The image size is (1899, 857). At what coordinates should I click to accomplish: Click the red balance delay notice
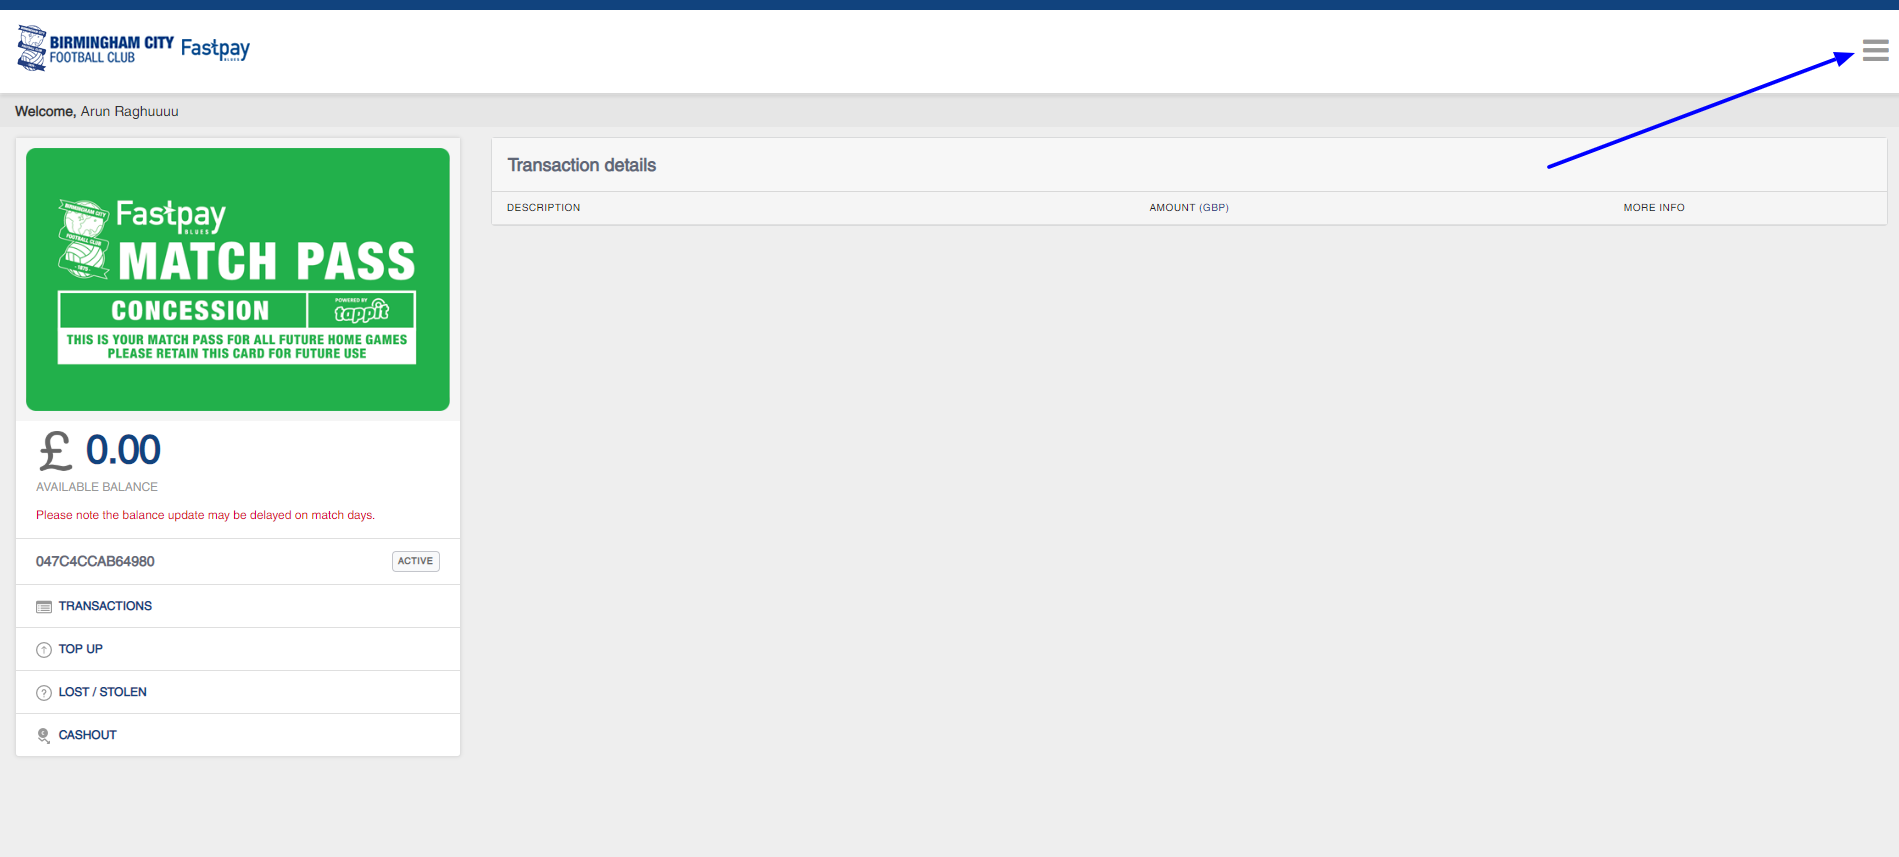[206, 515]
